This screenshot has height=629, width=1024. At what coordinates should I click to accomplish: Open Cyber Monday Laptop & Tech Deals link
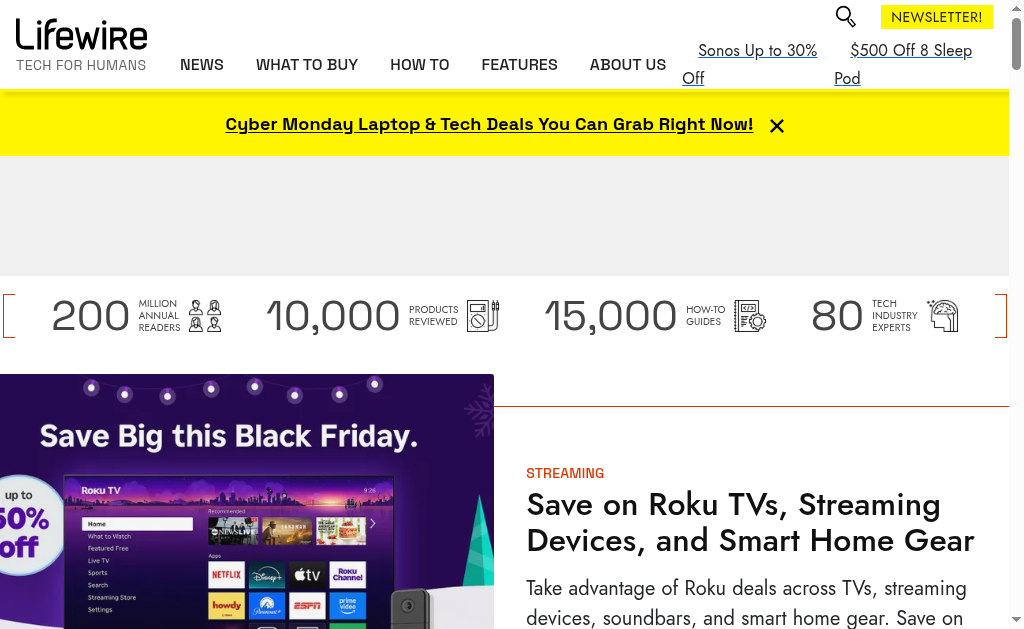[x=489, y=125]
